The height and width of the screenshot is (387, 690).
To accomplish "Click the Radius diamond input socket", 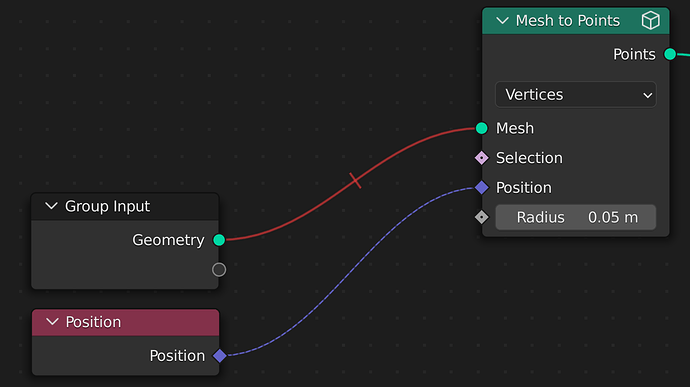I will pyautogui.click(x=481, y=217).
